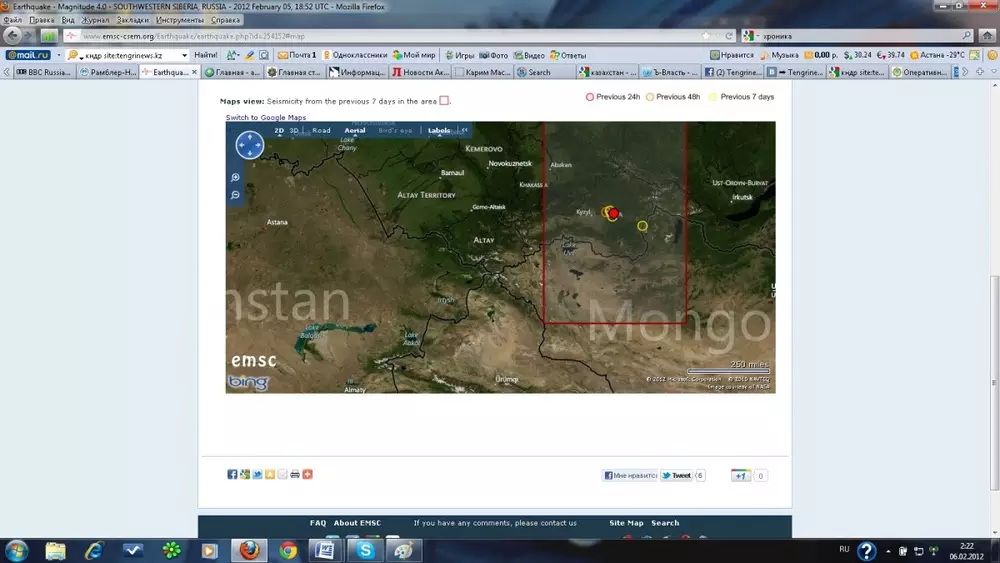
Task: Click the yellow Previous 7 days earthquake marker
Action: 642,226
